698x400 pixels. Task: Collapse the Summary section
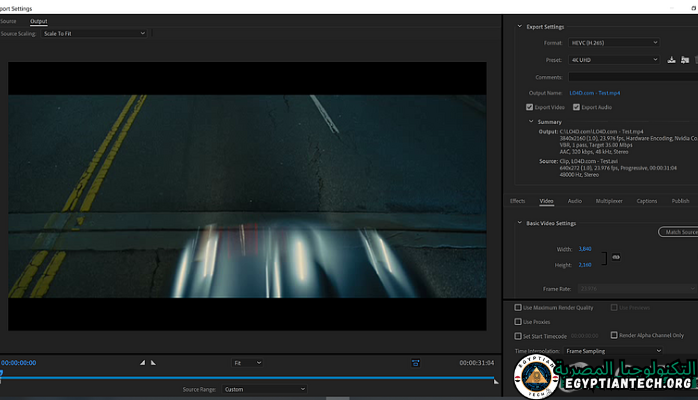click(x=530, y=122)
